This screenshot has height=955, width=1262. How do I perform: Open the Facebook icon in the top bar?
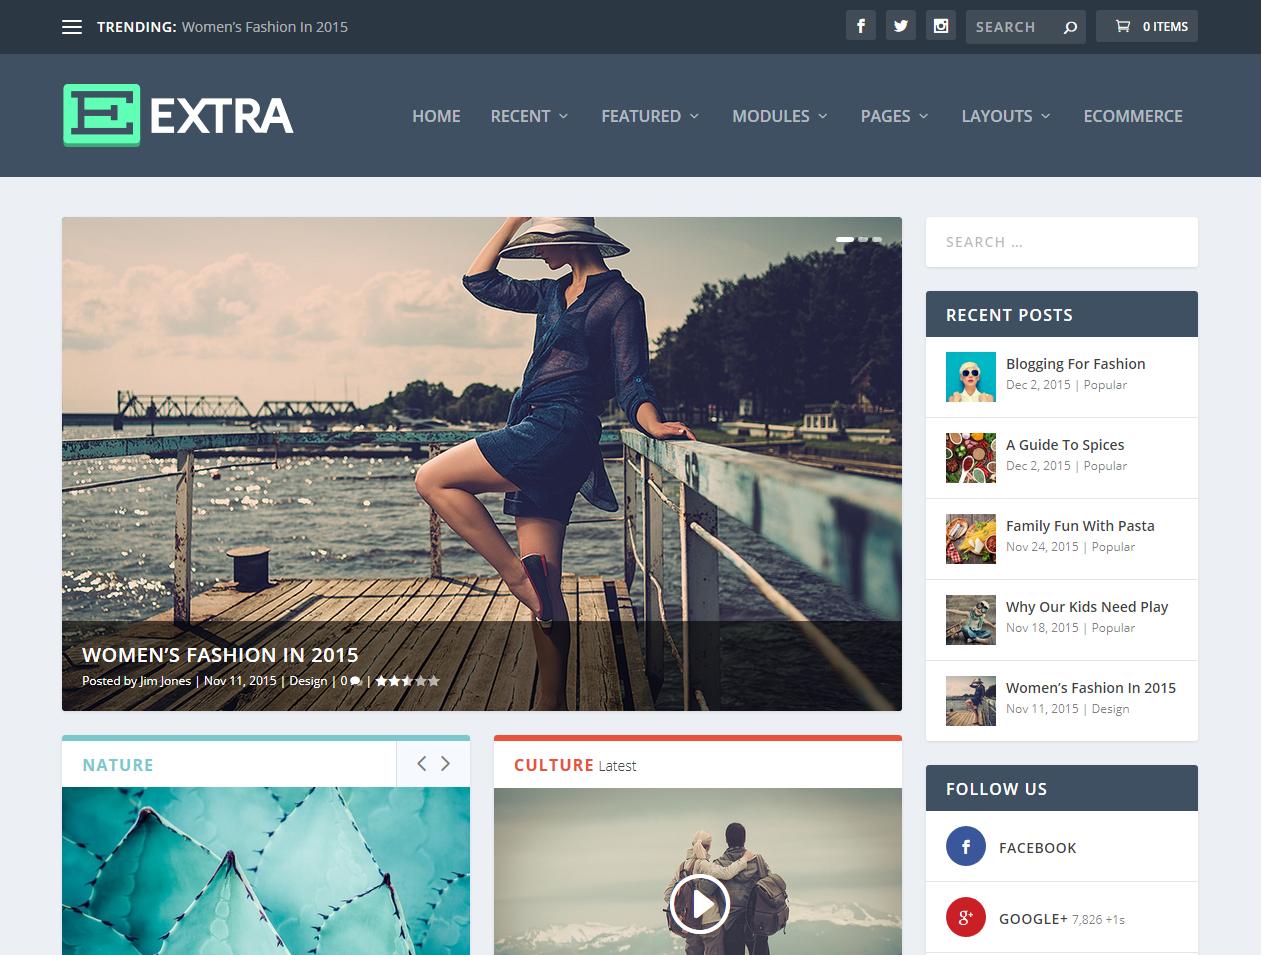[861, 26]
